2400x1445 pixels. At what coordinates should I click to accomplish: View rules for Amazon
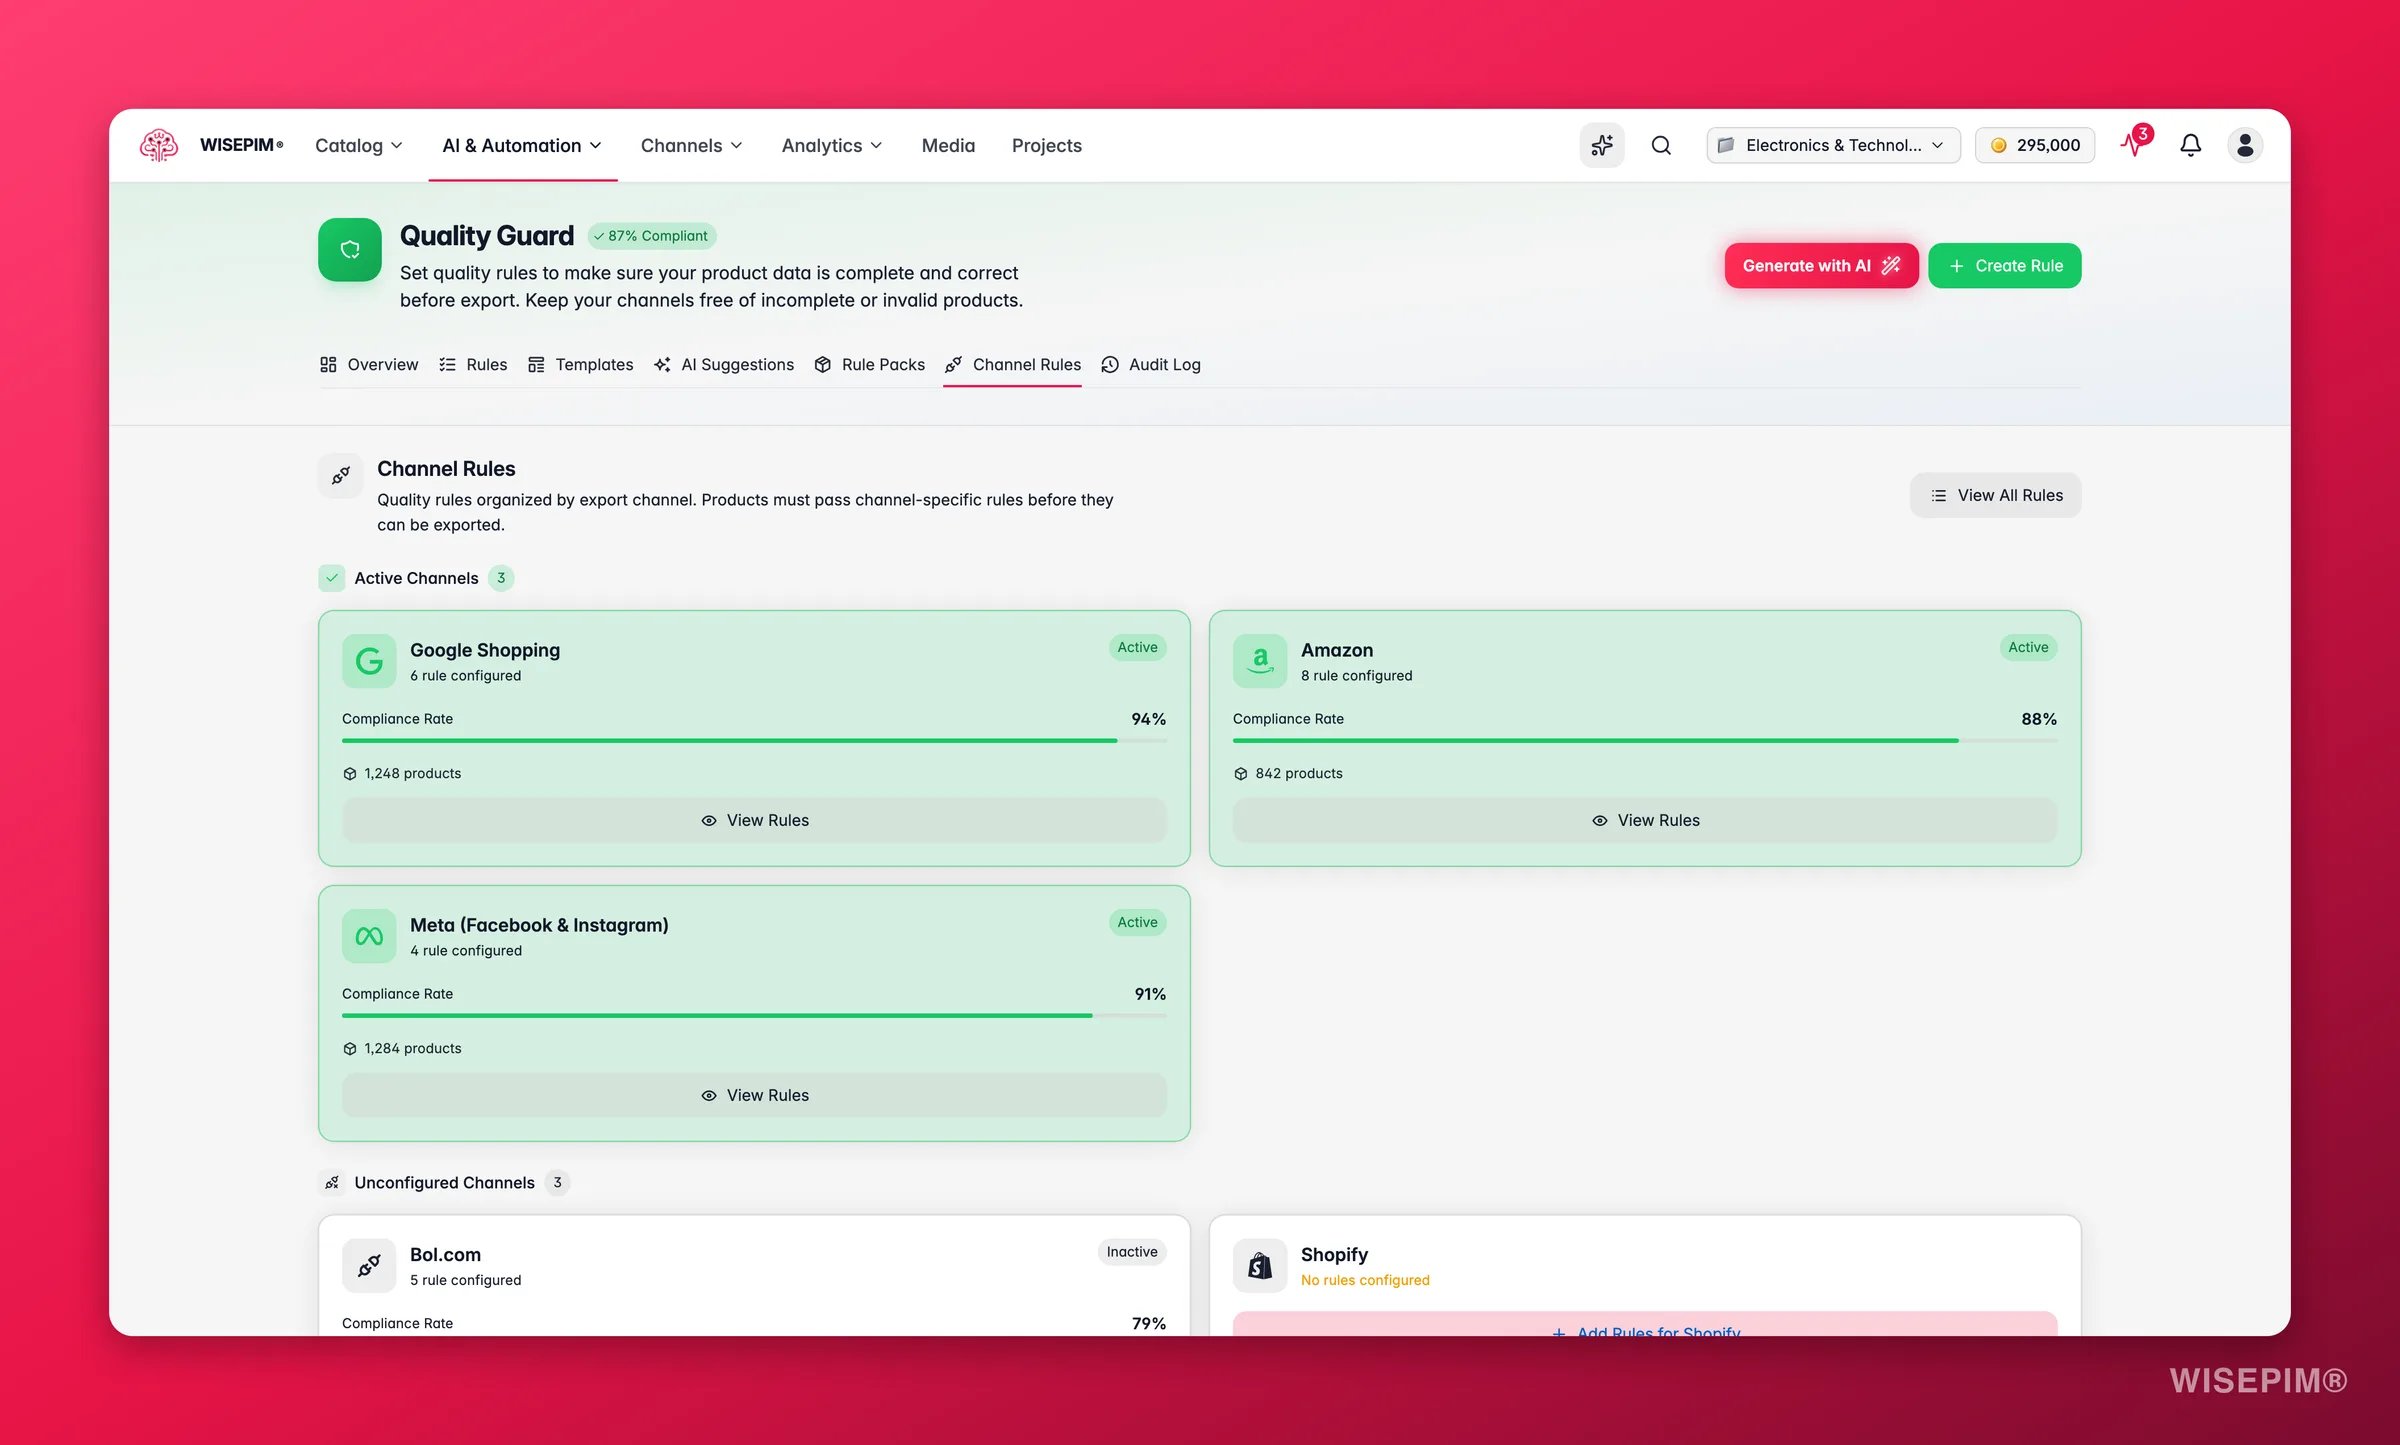click(1645, 820)
